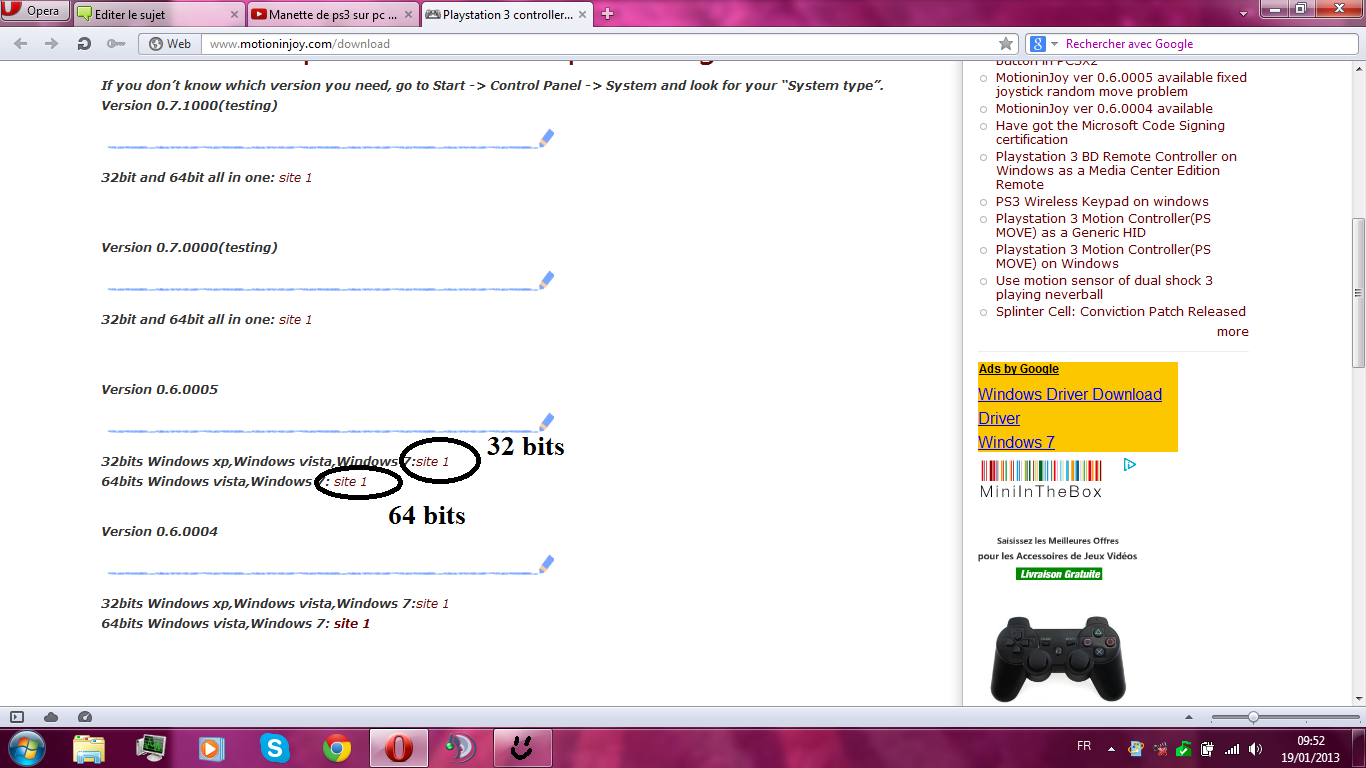Open 32bits 'site 1' link for Version 0.6.0005
This screenshot has height=768, width=1366.
click(x=432, y=462)
